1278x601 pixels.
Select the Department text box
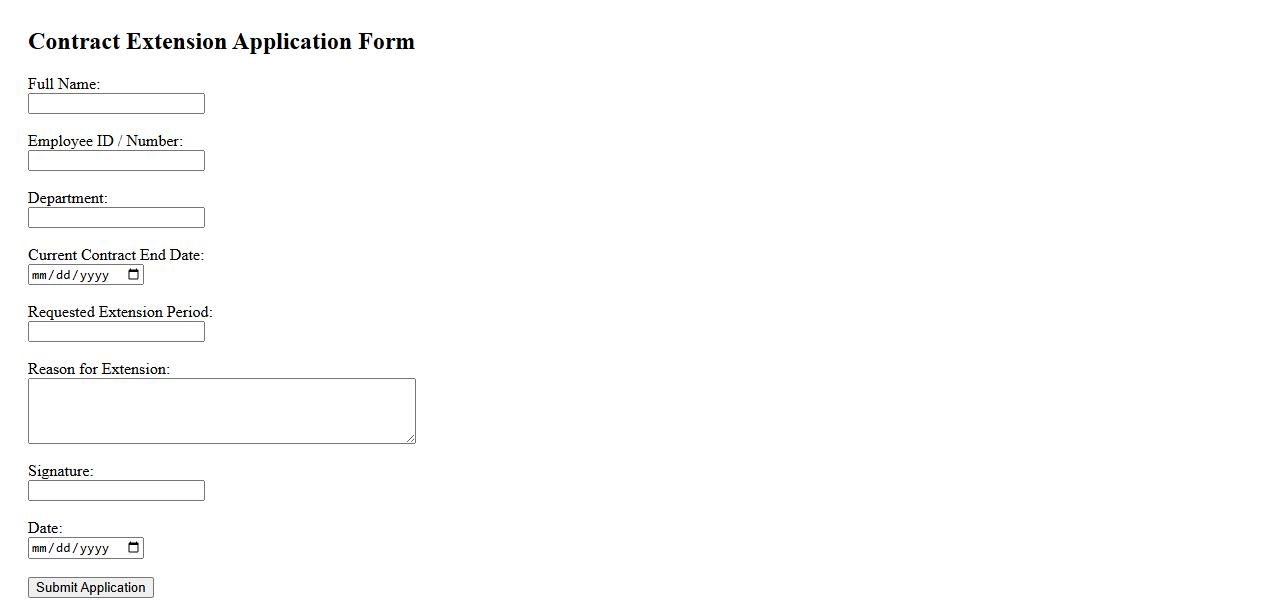click(116, 218)
